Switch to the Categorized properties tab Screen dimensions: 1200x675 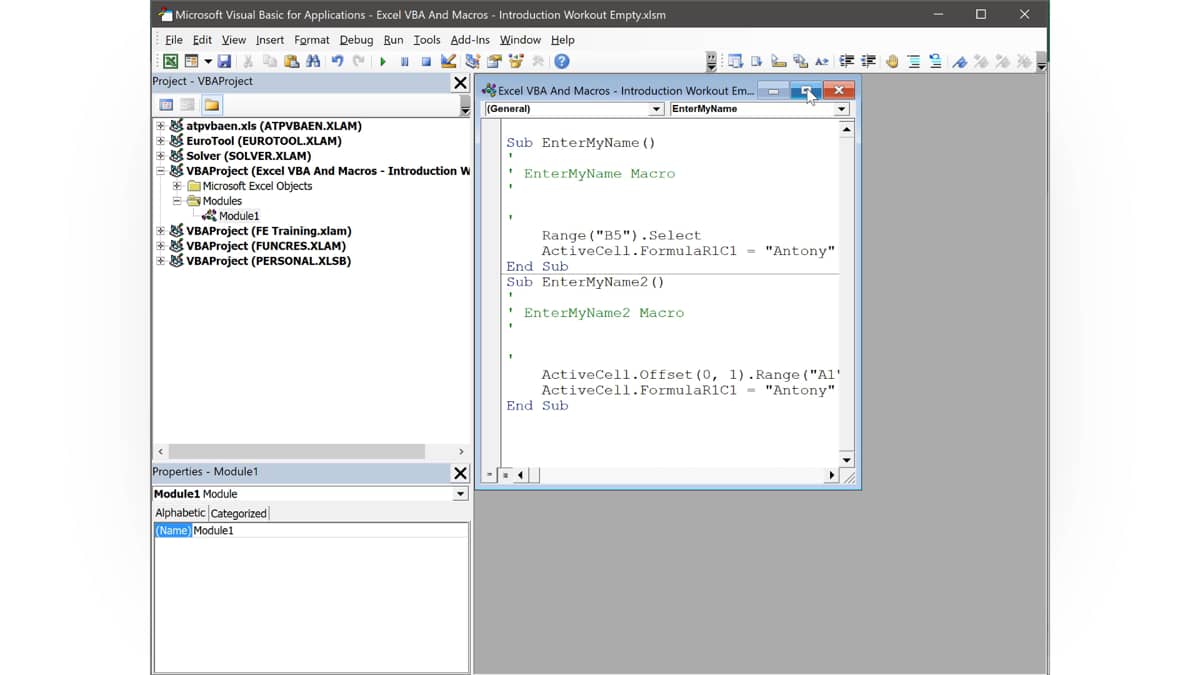click(x=238, y=513)
